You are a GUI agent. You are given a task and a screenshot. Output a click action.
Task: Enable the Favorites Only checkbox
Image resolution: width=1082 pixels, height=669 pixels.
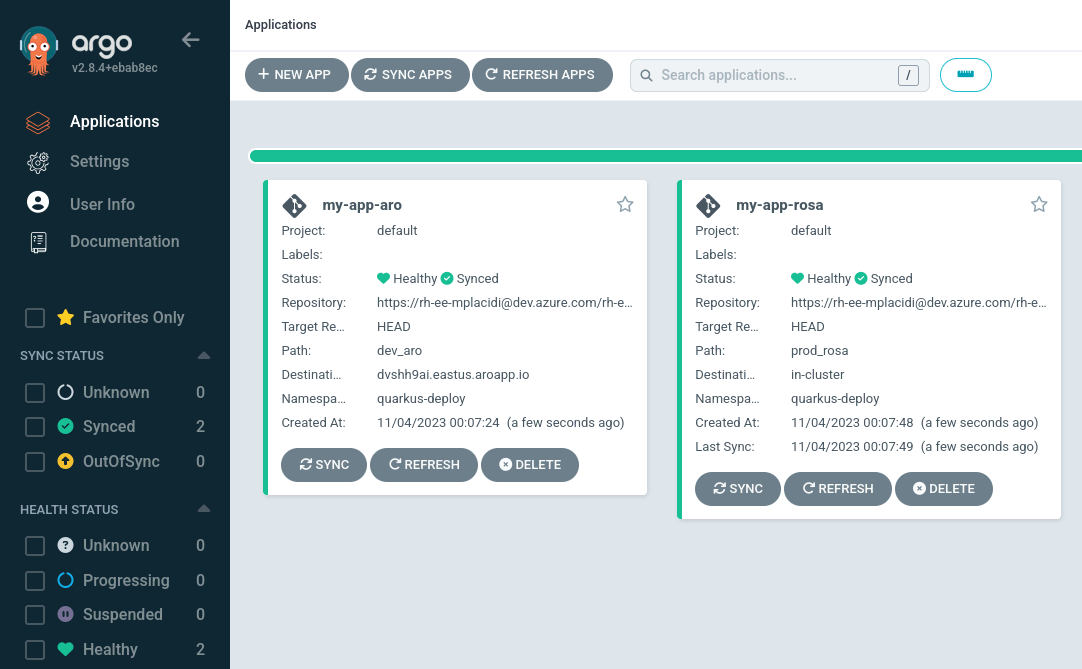[35, 318]
